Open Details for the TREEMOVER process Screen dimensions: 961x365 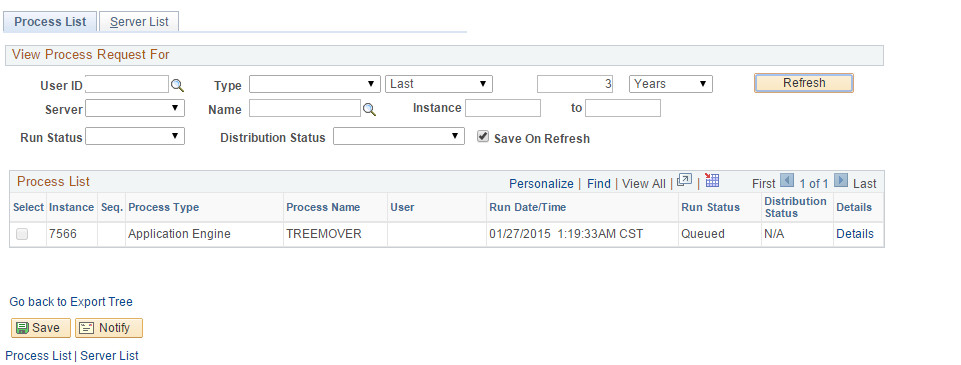tap(855, 233)
